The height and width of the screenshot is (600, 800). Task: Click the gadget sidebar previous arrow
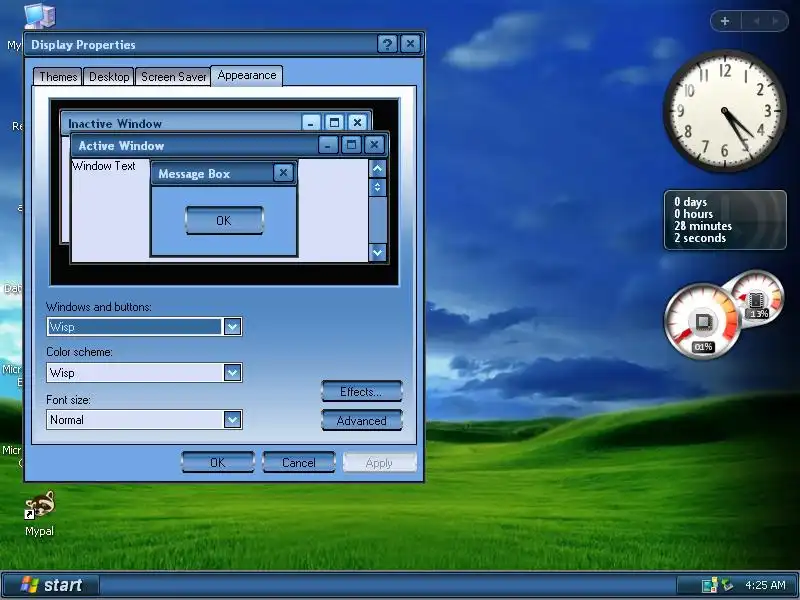(x=756, y=21)
